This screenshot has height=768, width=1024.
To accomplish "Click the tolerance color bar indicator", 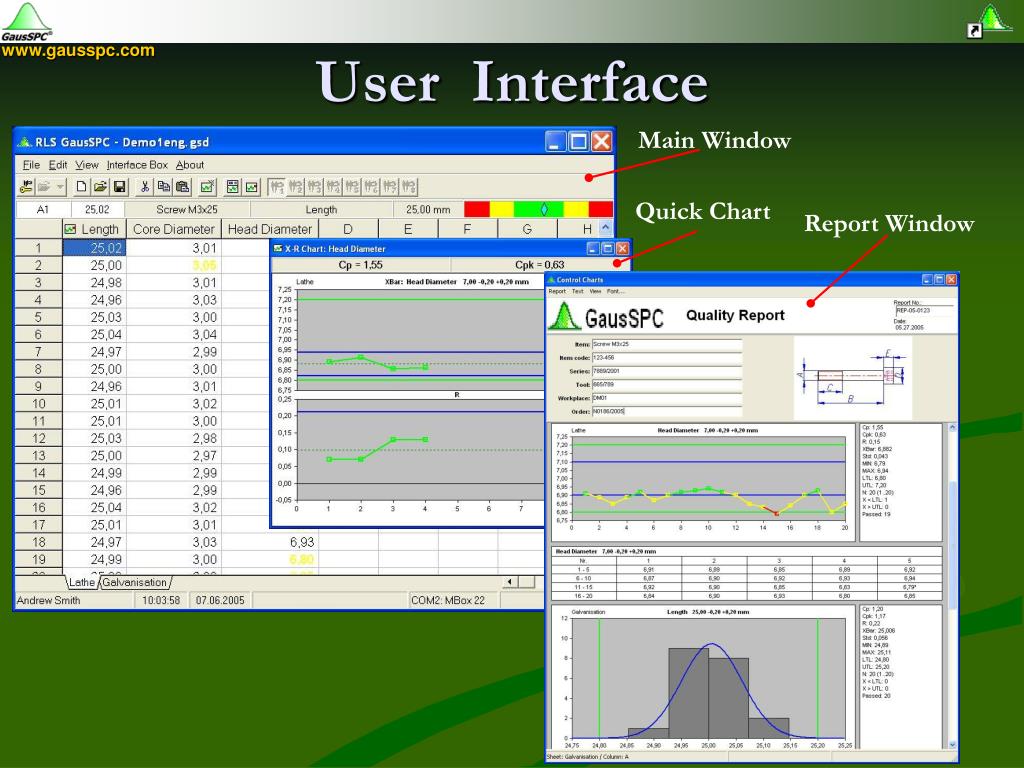I will point(539,209).
